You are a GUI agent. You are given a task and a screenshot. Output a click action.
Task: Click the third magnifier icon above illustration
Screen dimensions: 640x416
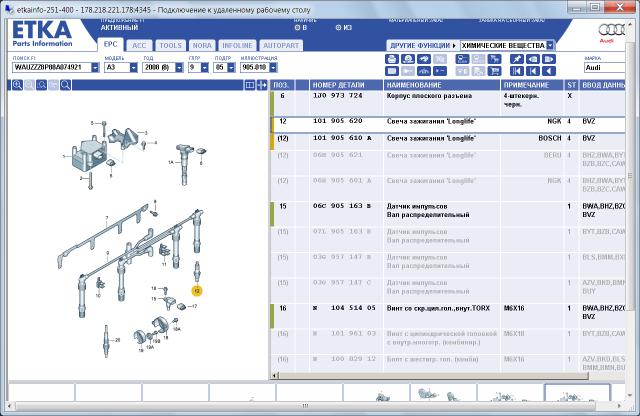click(42, 85)
